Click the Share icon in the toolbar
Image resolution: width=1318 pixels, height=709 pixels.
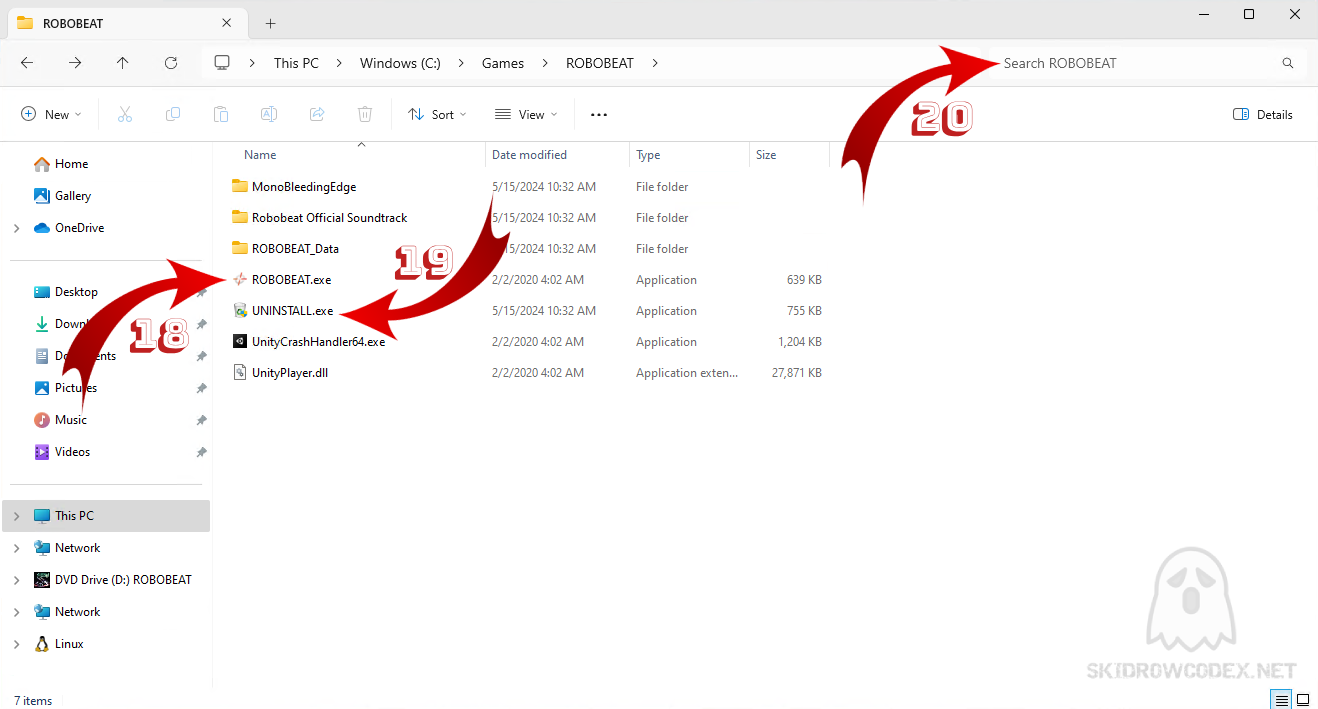[x=317, y=115]
